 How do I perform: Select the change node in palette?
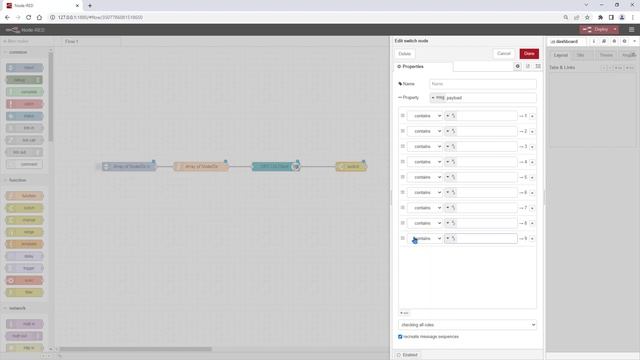(24, 220)
